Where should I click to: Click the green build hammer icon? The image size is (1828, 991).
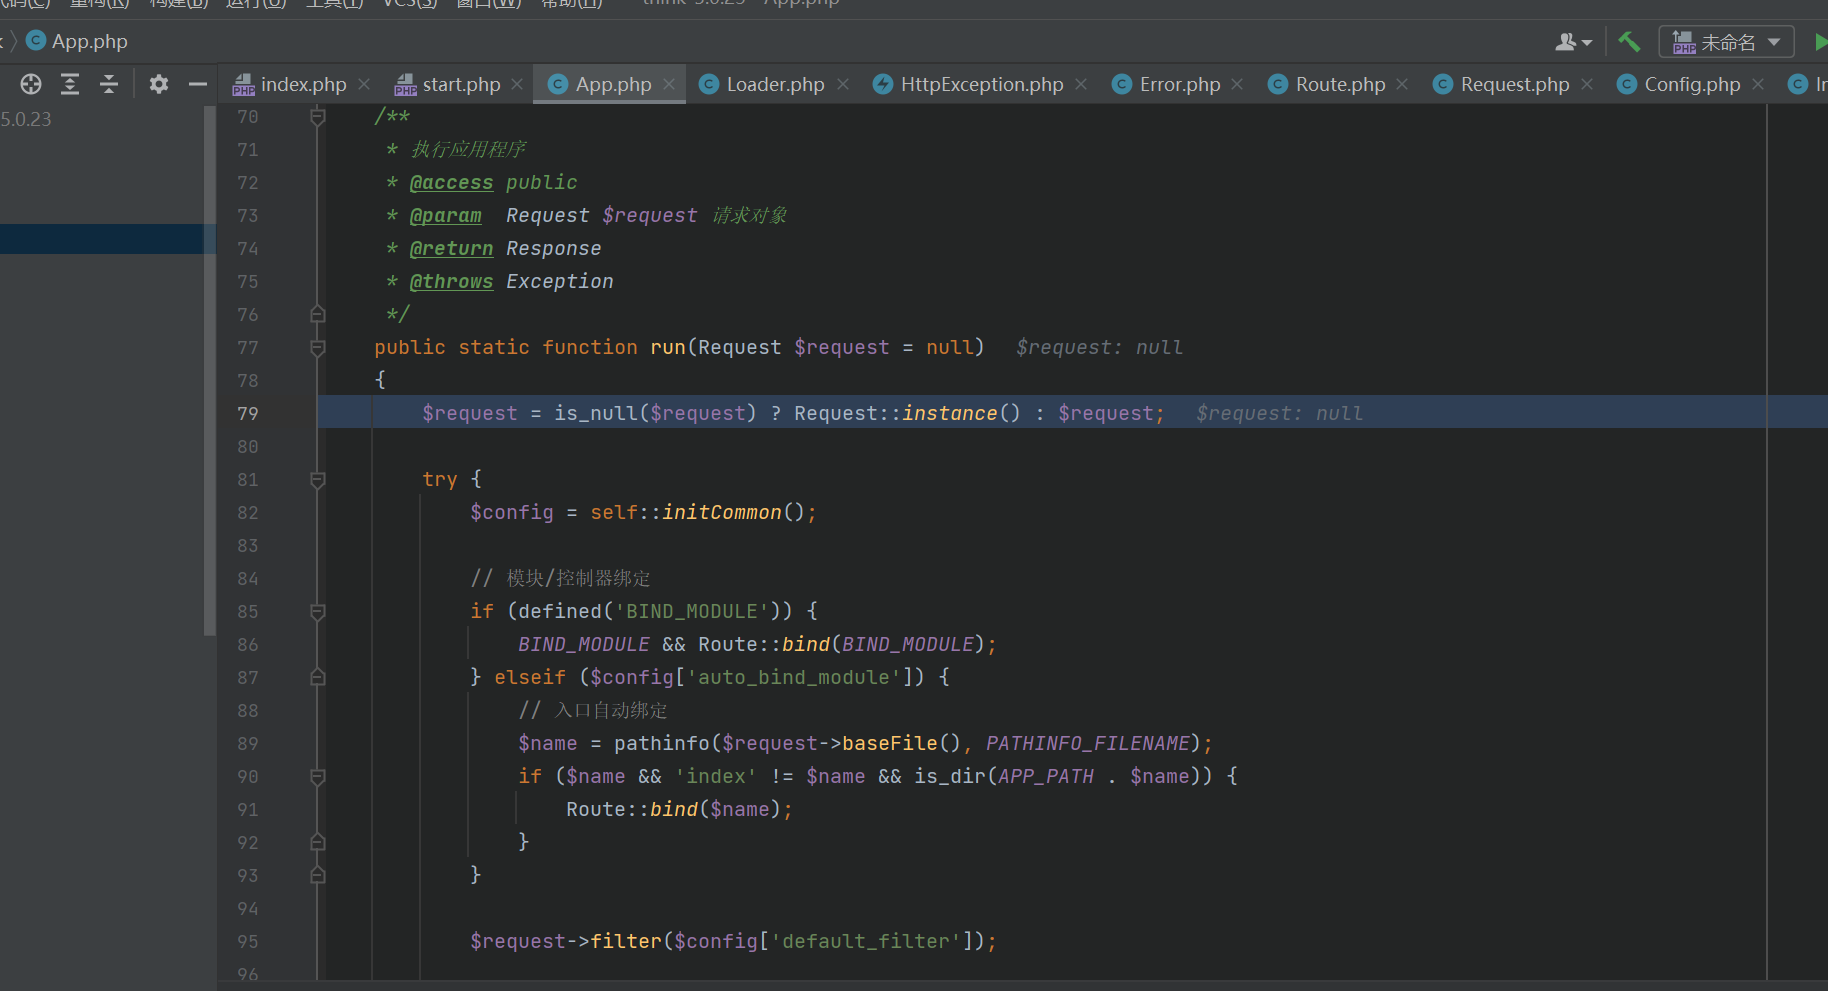coord(1629,42)
